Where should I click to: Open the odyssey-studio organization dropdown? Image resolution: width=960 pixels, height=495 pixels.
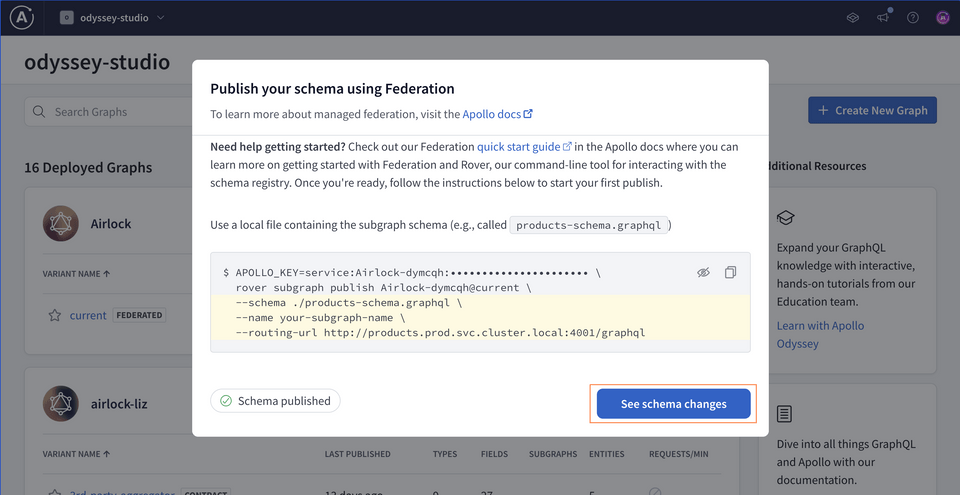tap(112, 18)
